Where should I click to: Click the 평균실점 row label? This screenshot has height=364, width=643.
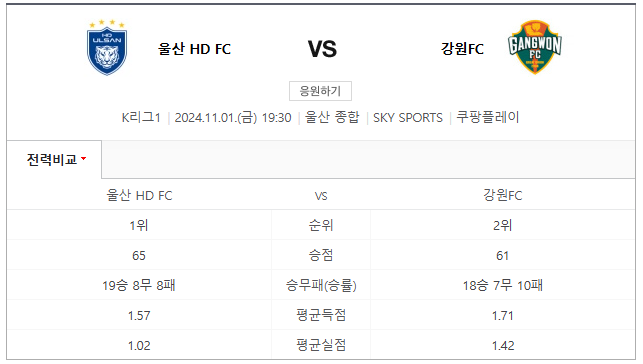321,345
